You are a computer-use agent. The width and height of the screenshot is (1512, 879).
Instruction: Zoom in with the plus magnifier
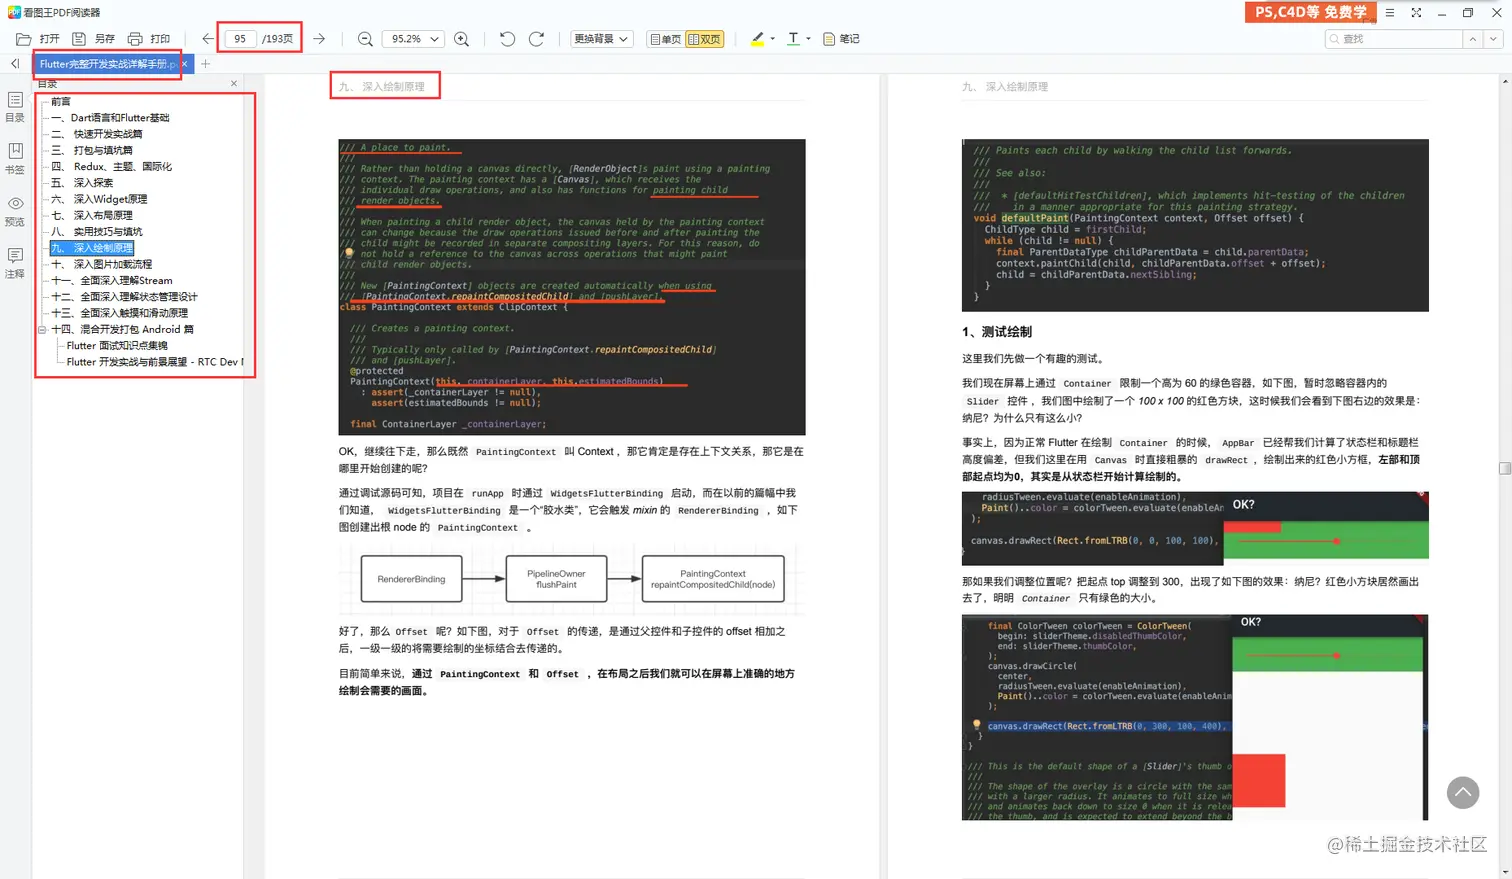(461, 39)
